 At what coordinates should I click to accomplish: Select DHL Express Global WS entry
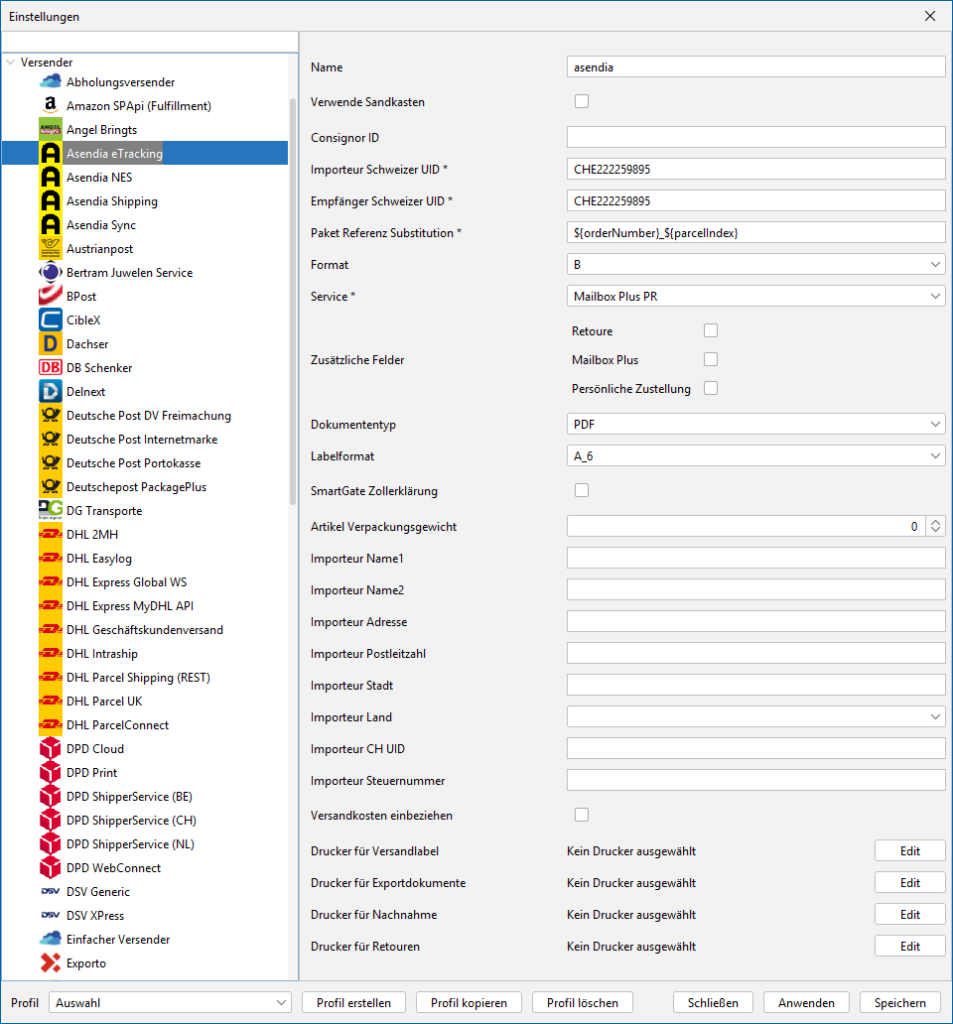pyautogui.click(x=126, y=582)
